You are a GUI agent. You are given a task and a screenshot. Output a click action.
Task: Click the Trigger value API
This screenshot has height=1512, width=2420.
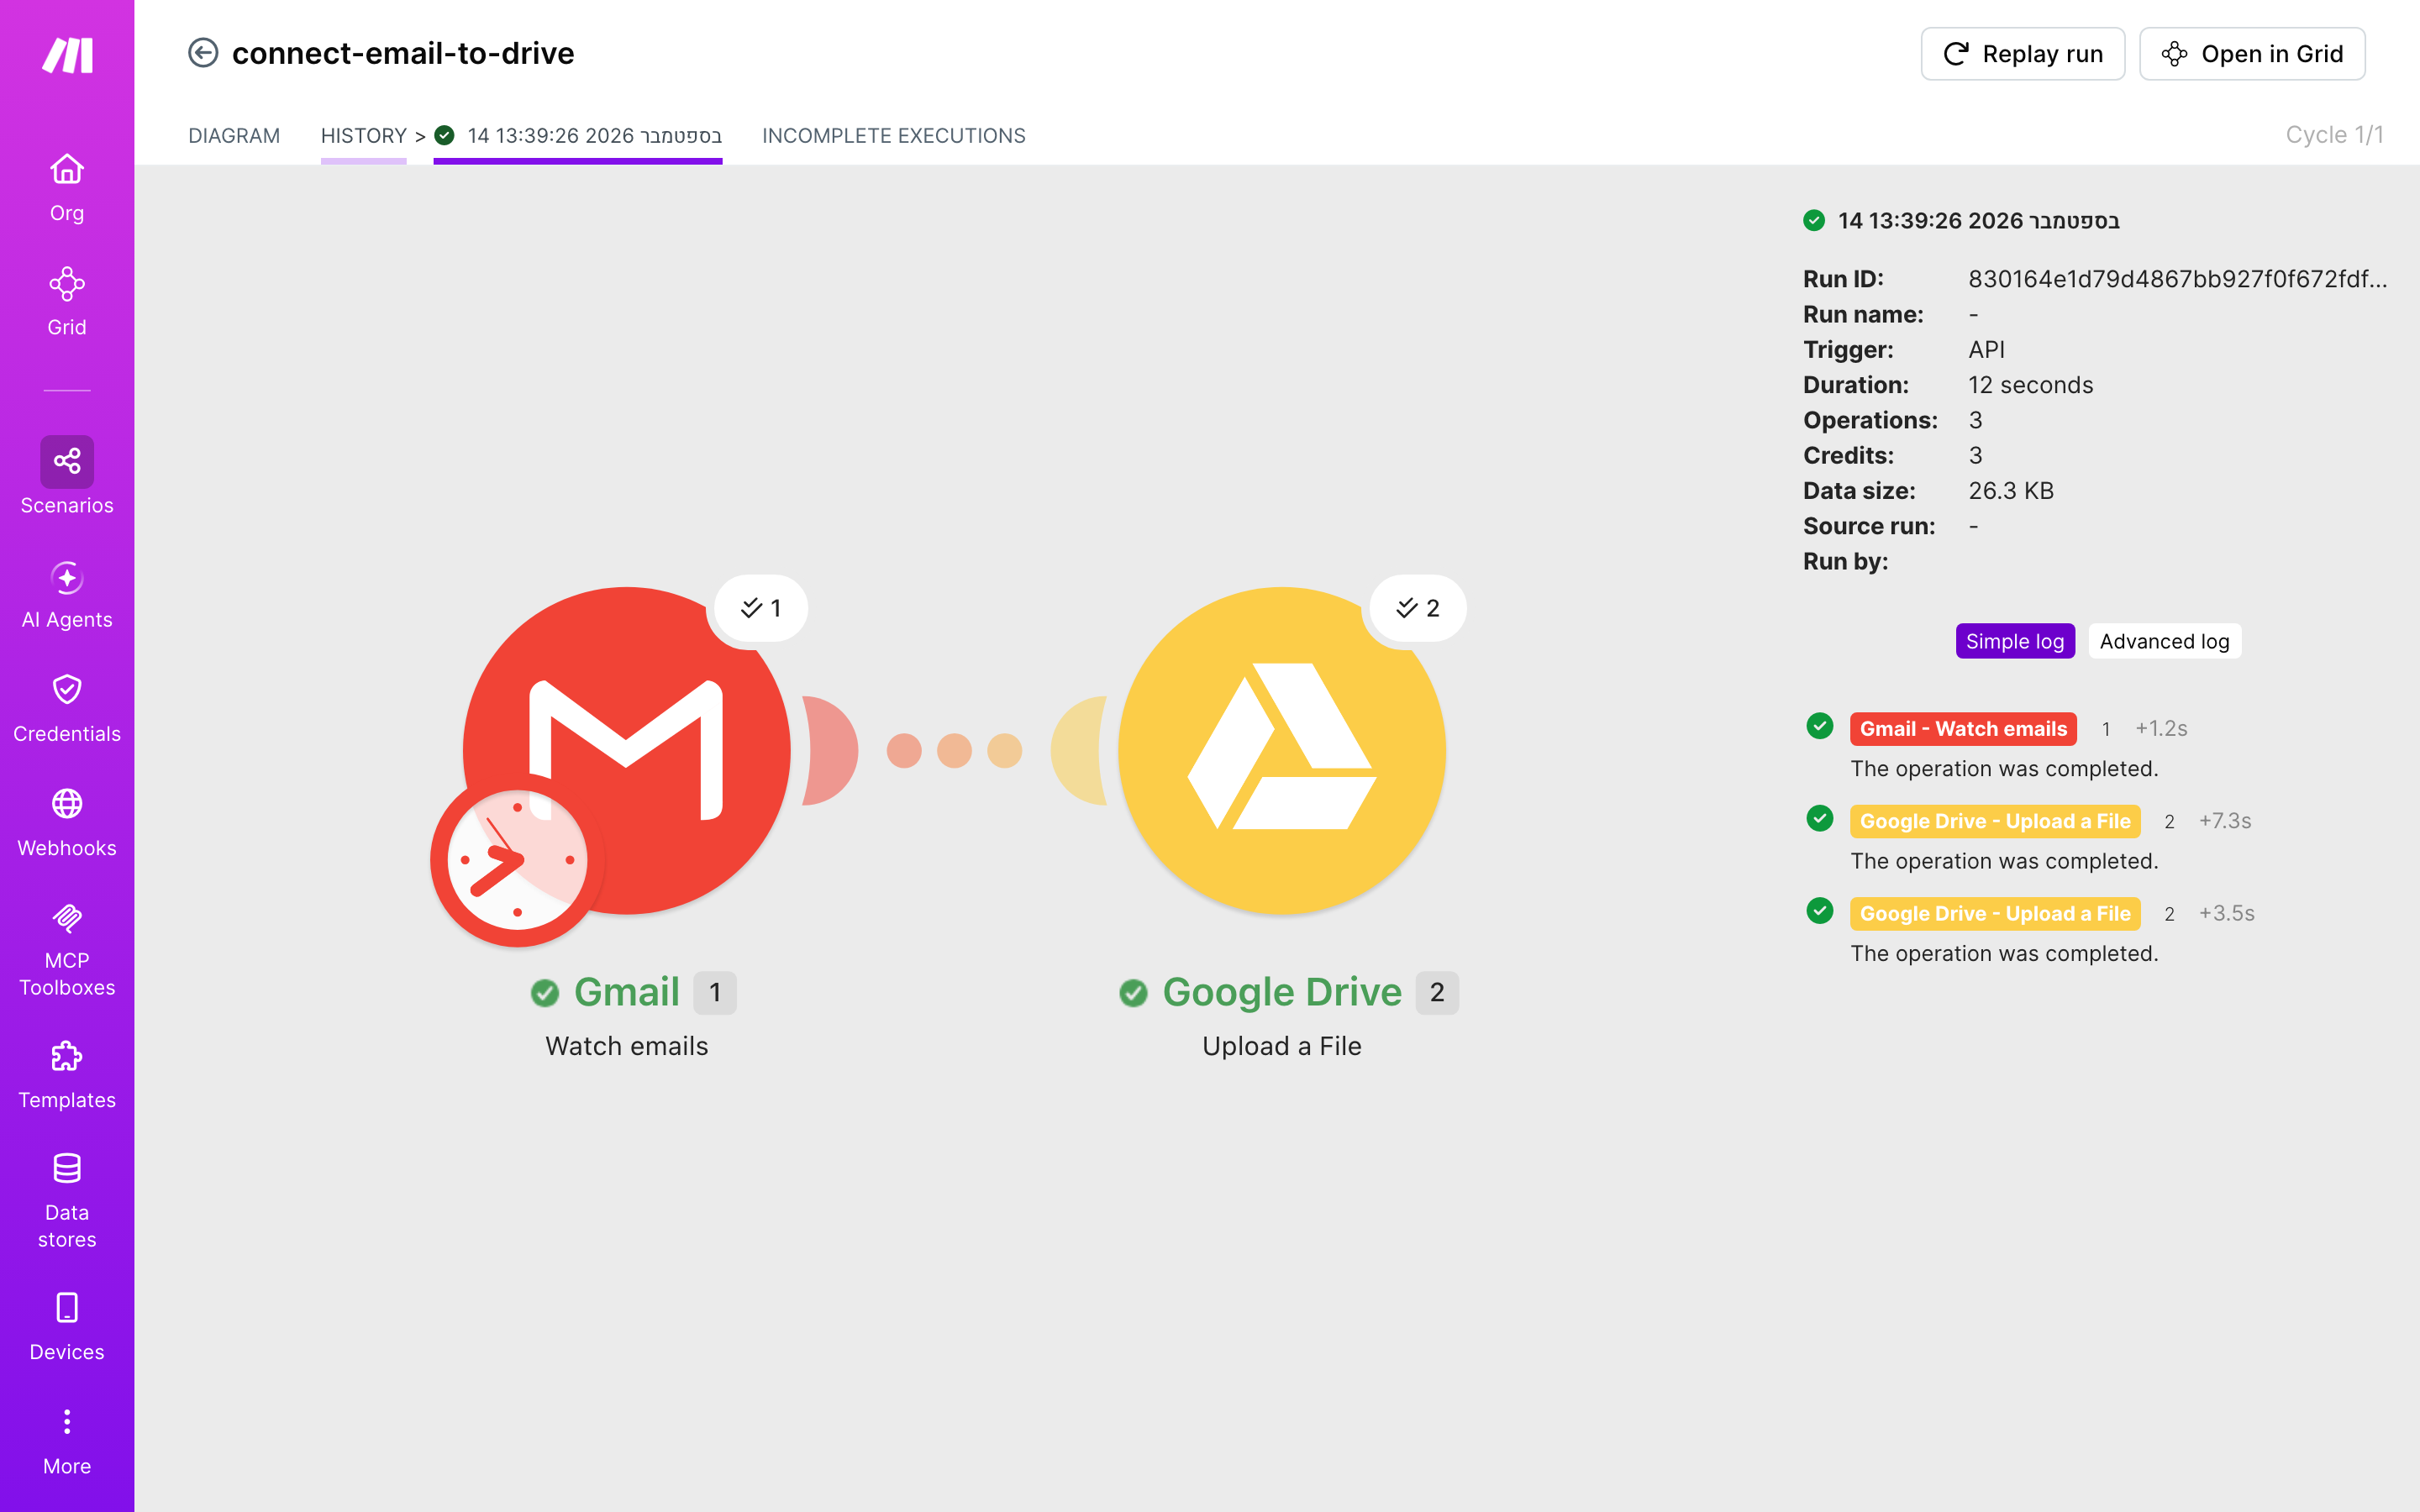pyautogui.click(x=1986, y=350)
